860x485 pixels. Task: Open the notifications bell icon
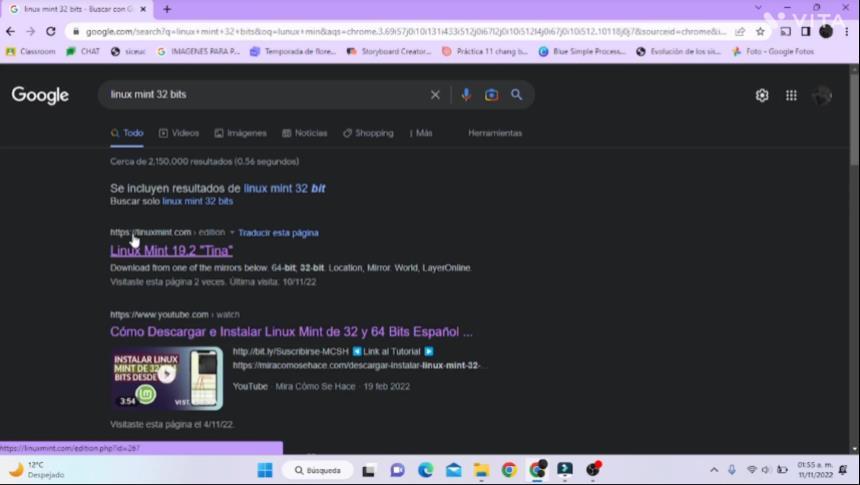click(843, 470)
